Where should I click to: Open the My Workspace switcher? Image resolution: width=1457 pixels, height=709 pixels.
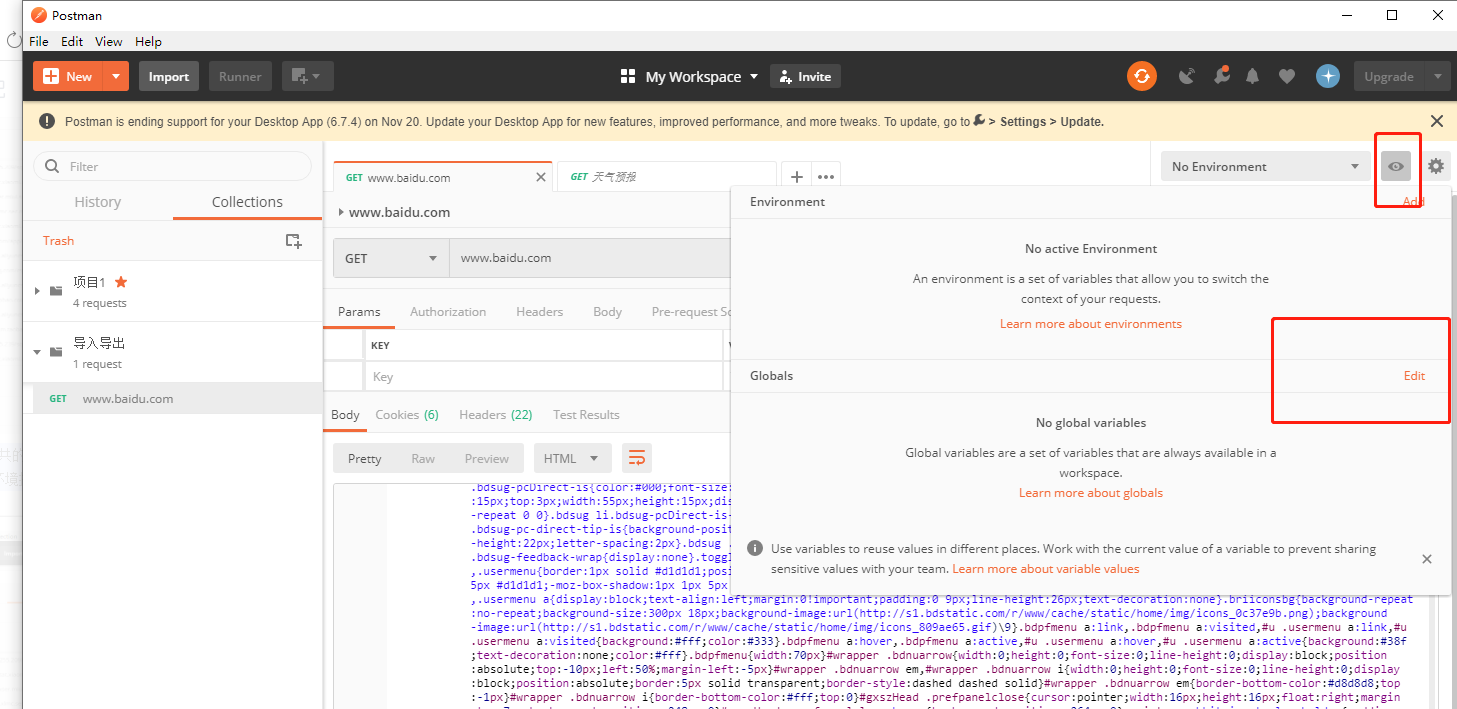pos(690,77)
